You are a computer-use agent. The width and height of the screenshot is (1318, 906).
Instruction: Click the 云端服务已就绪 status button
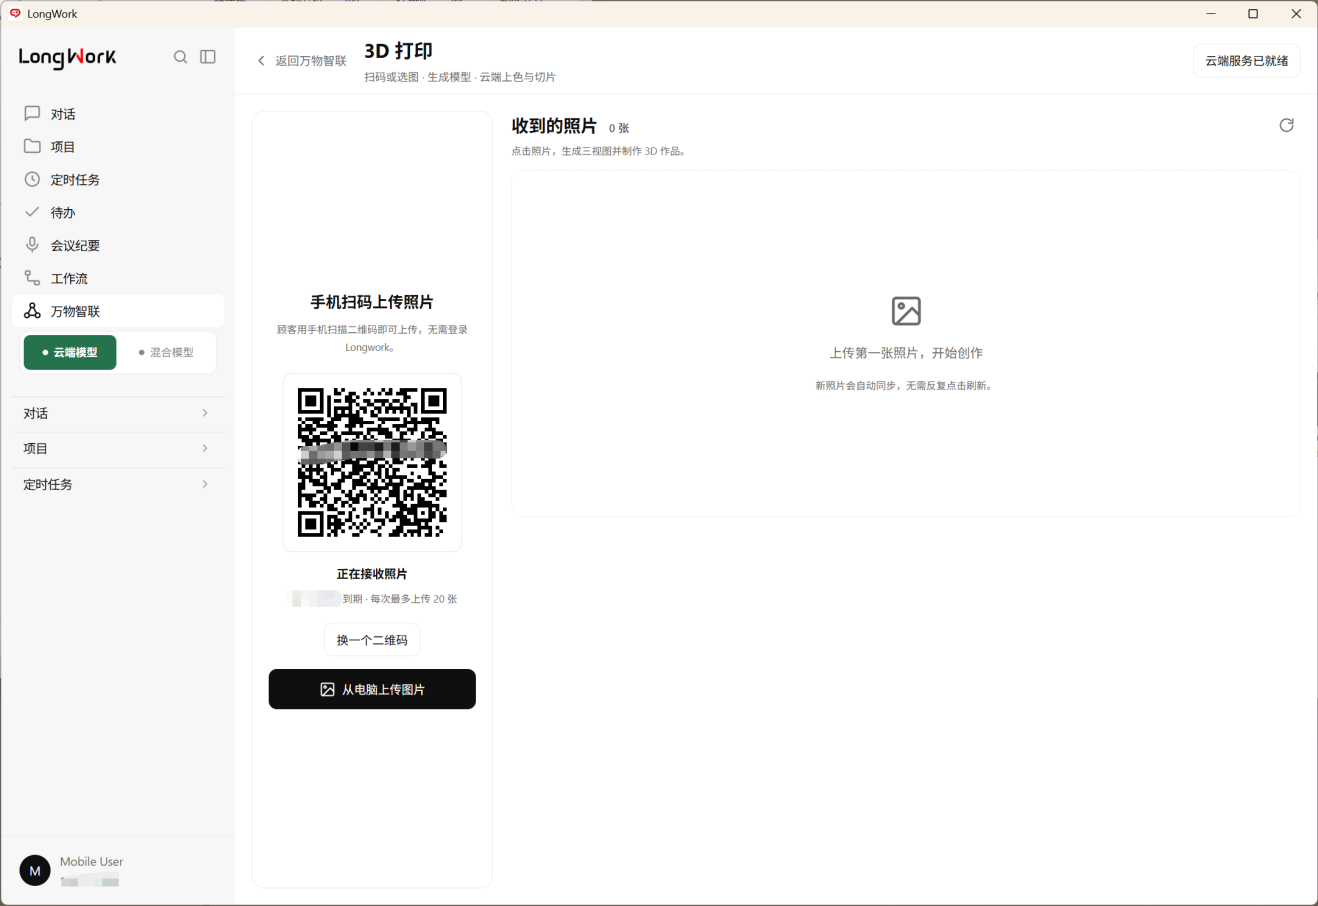(1246, 61)
